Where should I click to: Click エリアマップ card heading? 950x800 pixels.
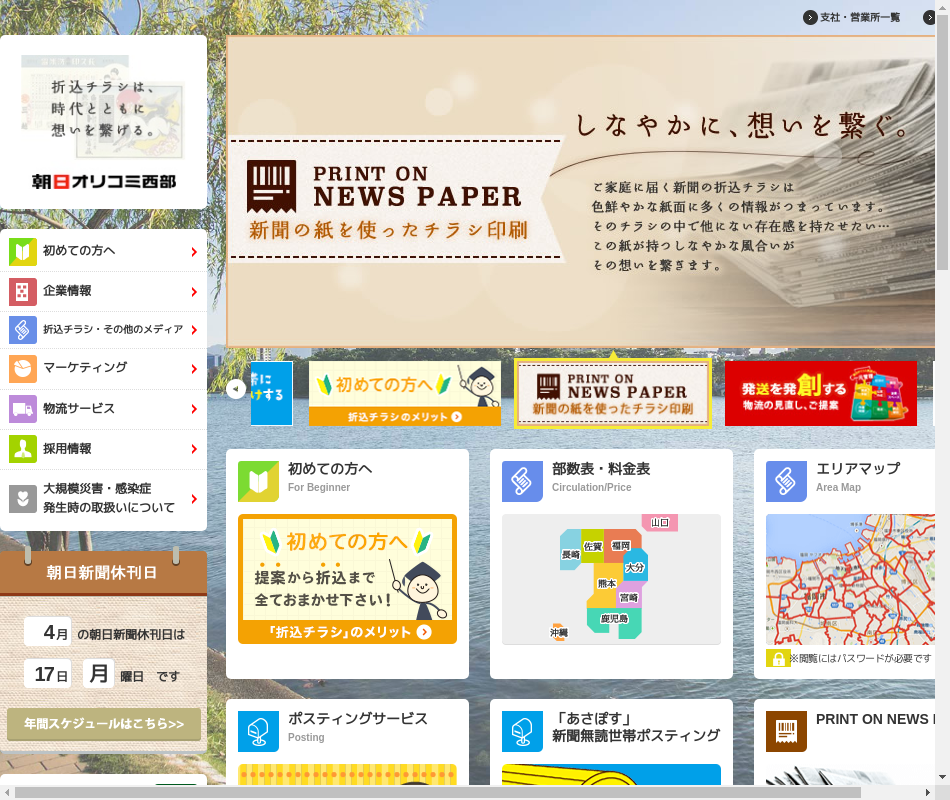pos(858,469)
